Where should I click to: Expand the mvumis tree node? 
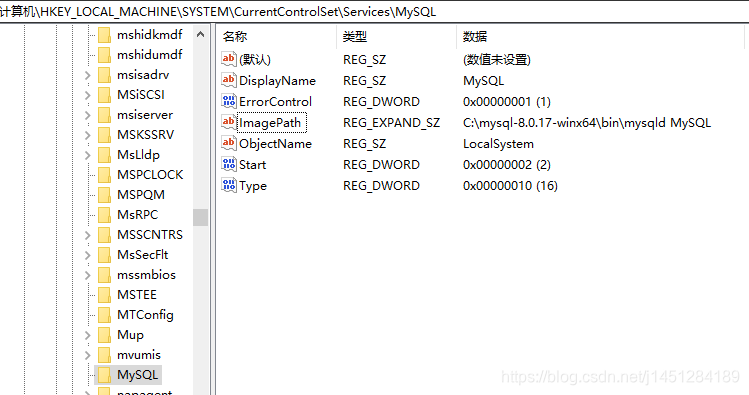click(x=87, y=356)
